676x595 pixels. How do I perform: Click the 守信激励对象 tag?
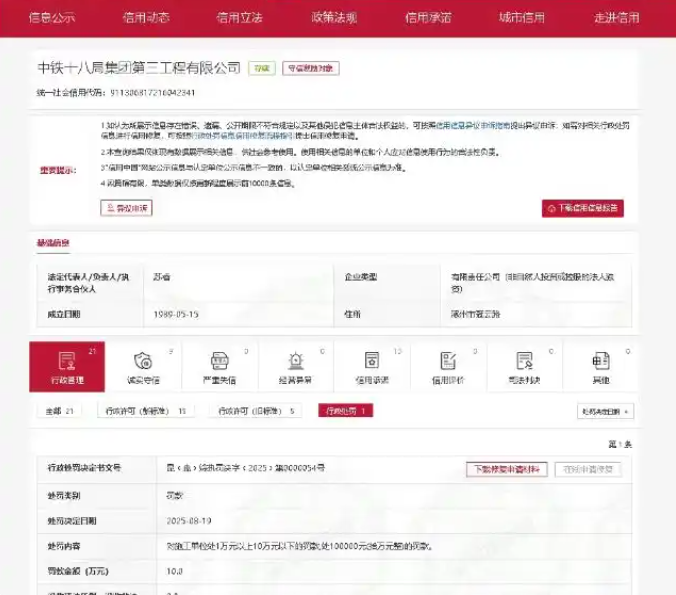(x=311, y=68)
